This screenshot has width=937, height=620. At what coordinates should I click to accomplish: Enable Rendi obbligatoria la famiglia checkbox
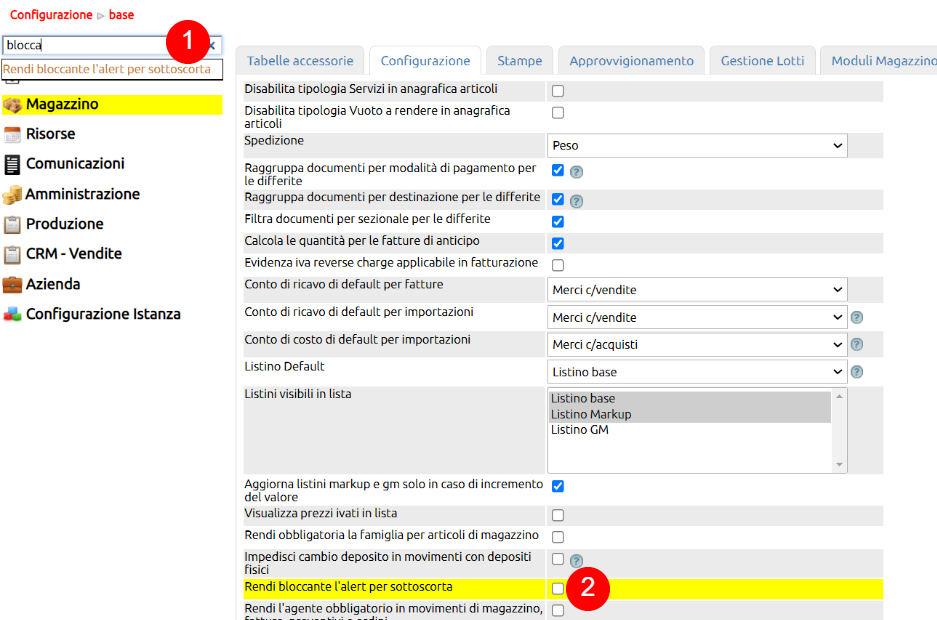(x=558, y=536)
